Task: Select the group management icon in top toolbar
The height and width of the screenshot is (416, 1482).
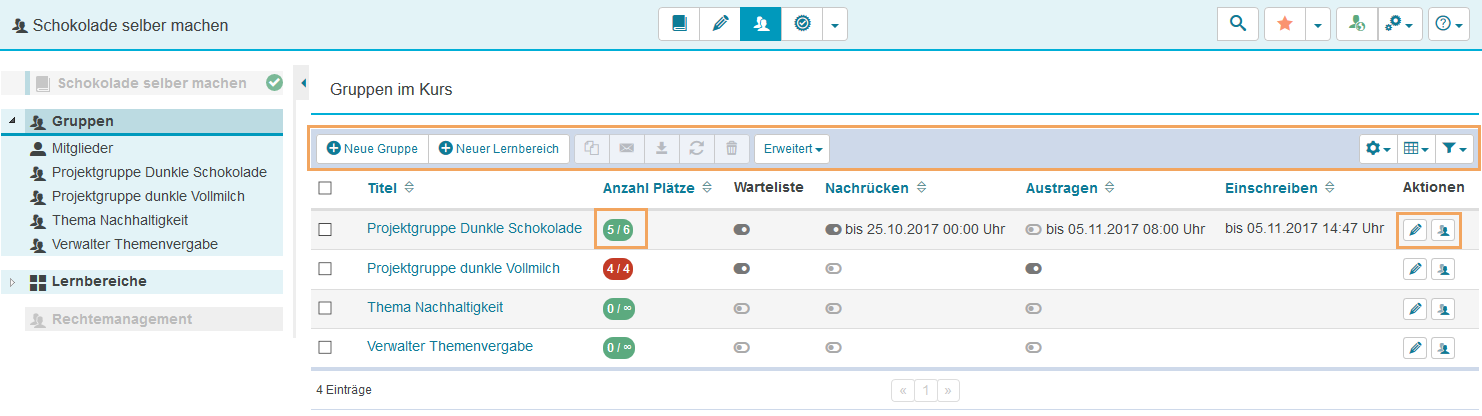Action: [761, 24]
